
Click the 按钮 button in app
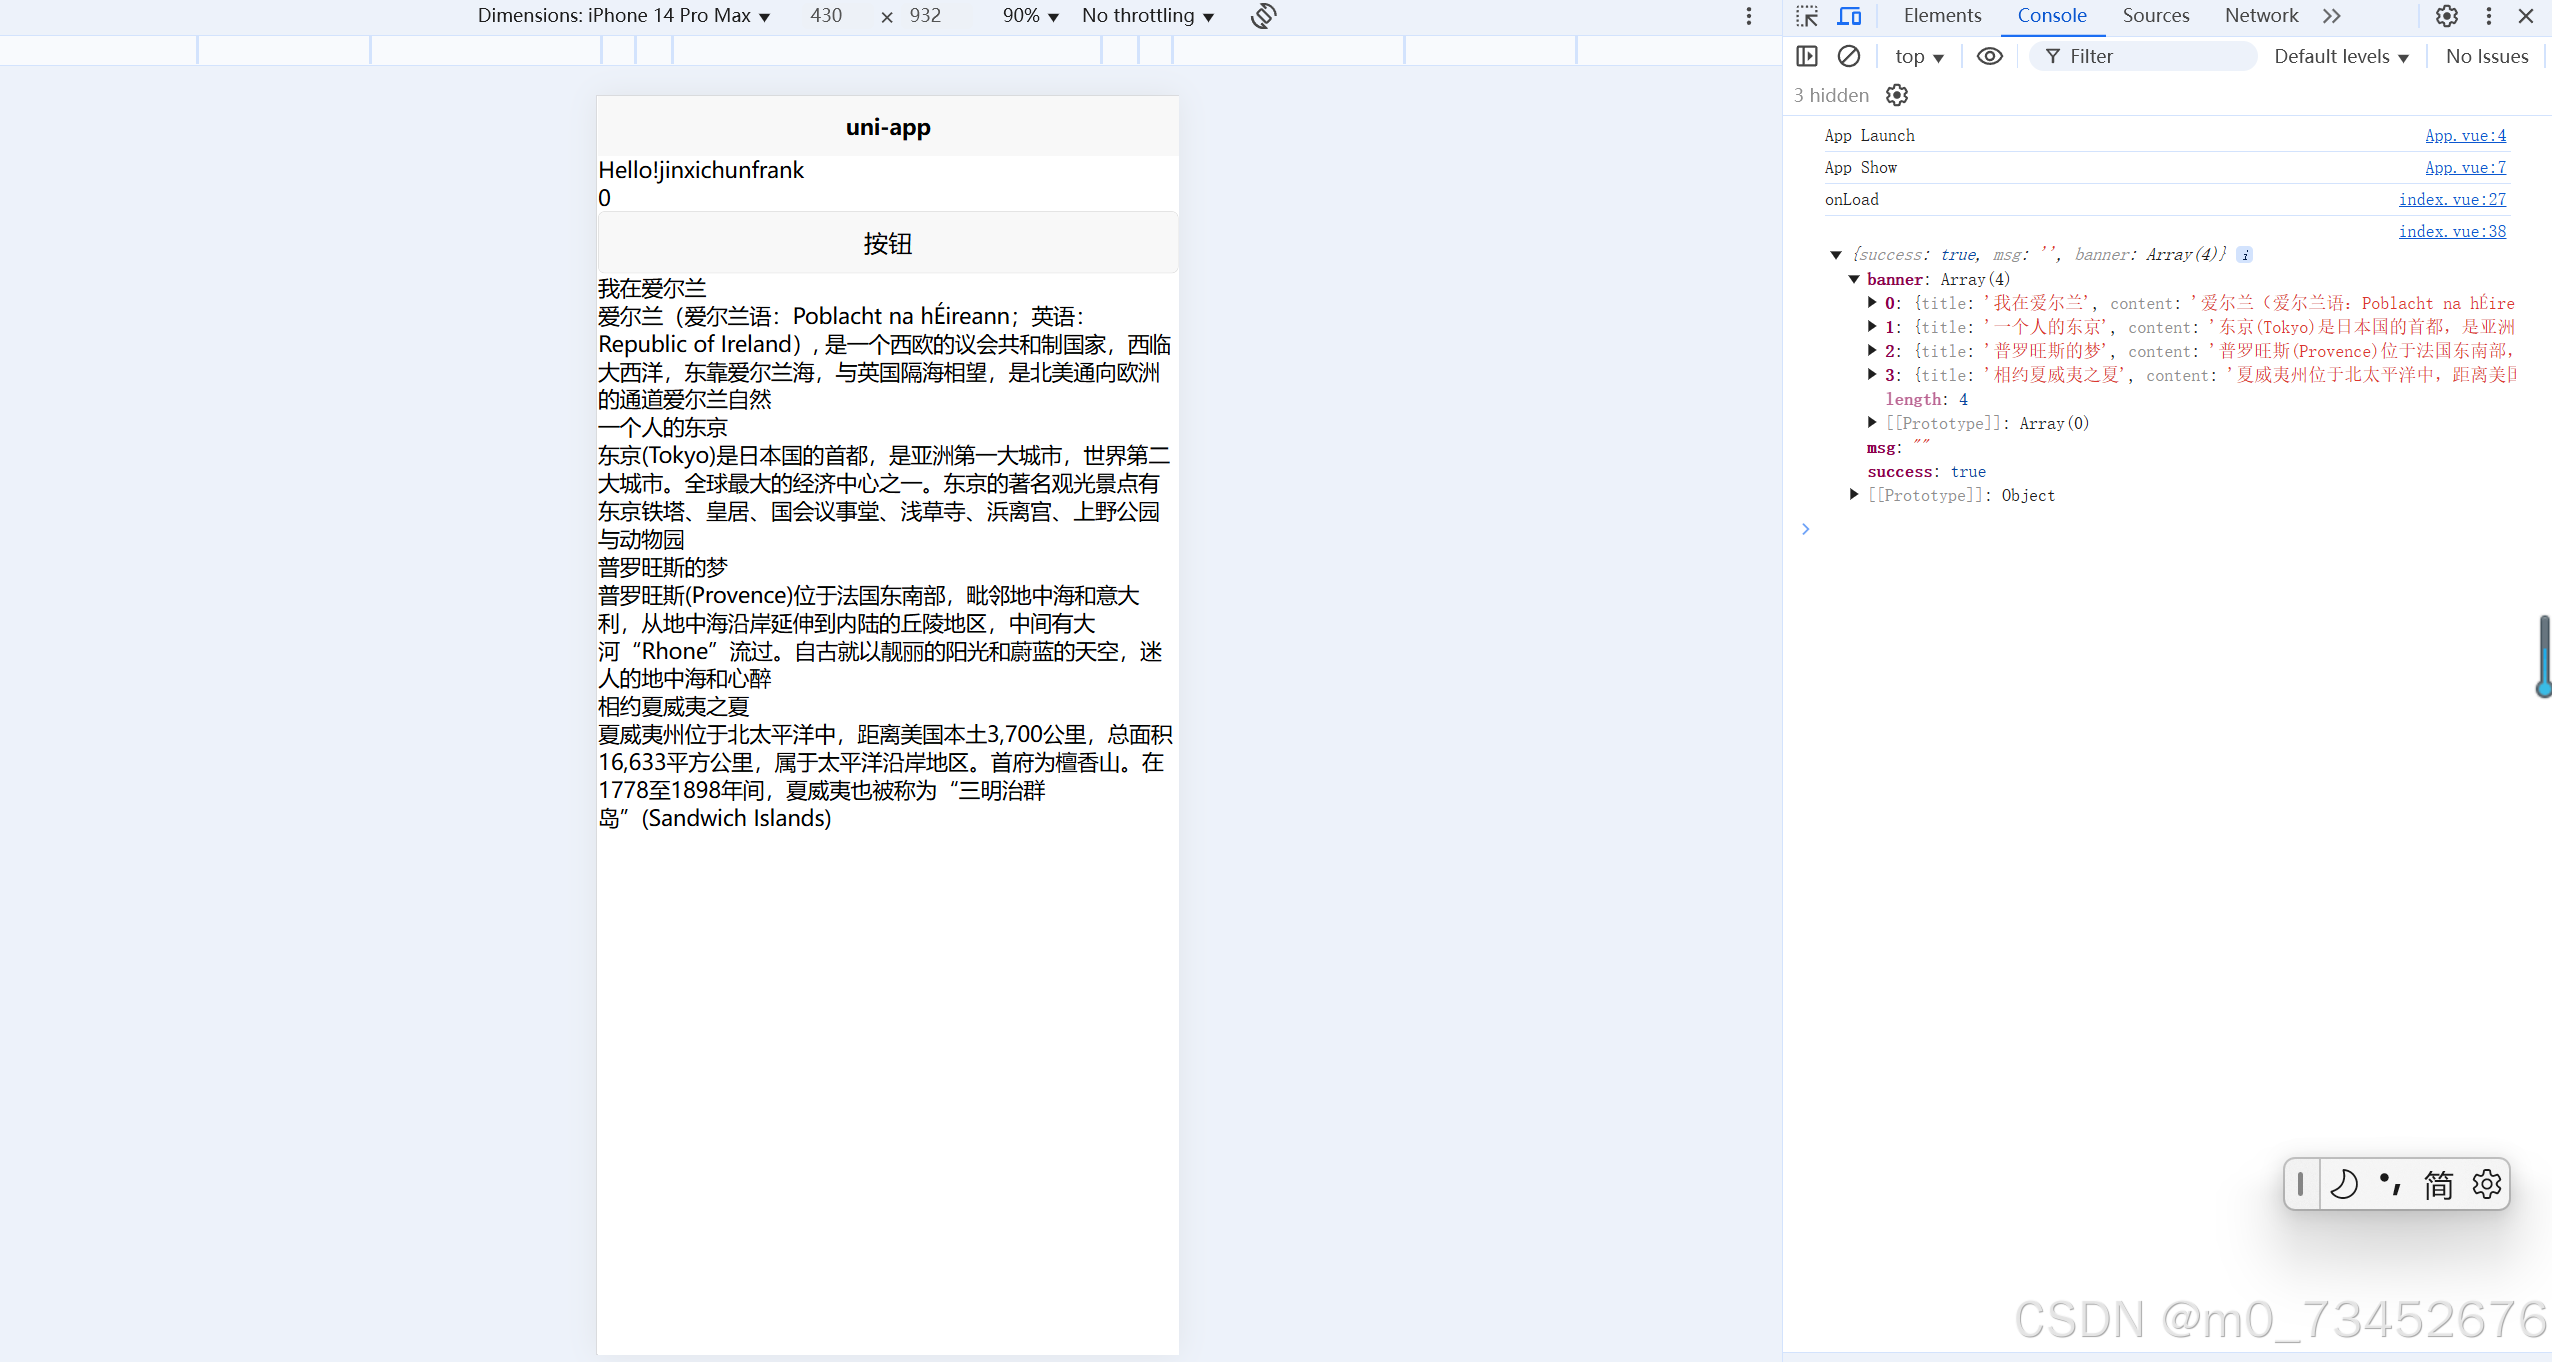pos(887,243)
